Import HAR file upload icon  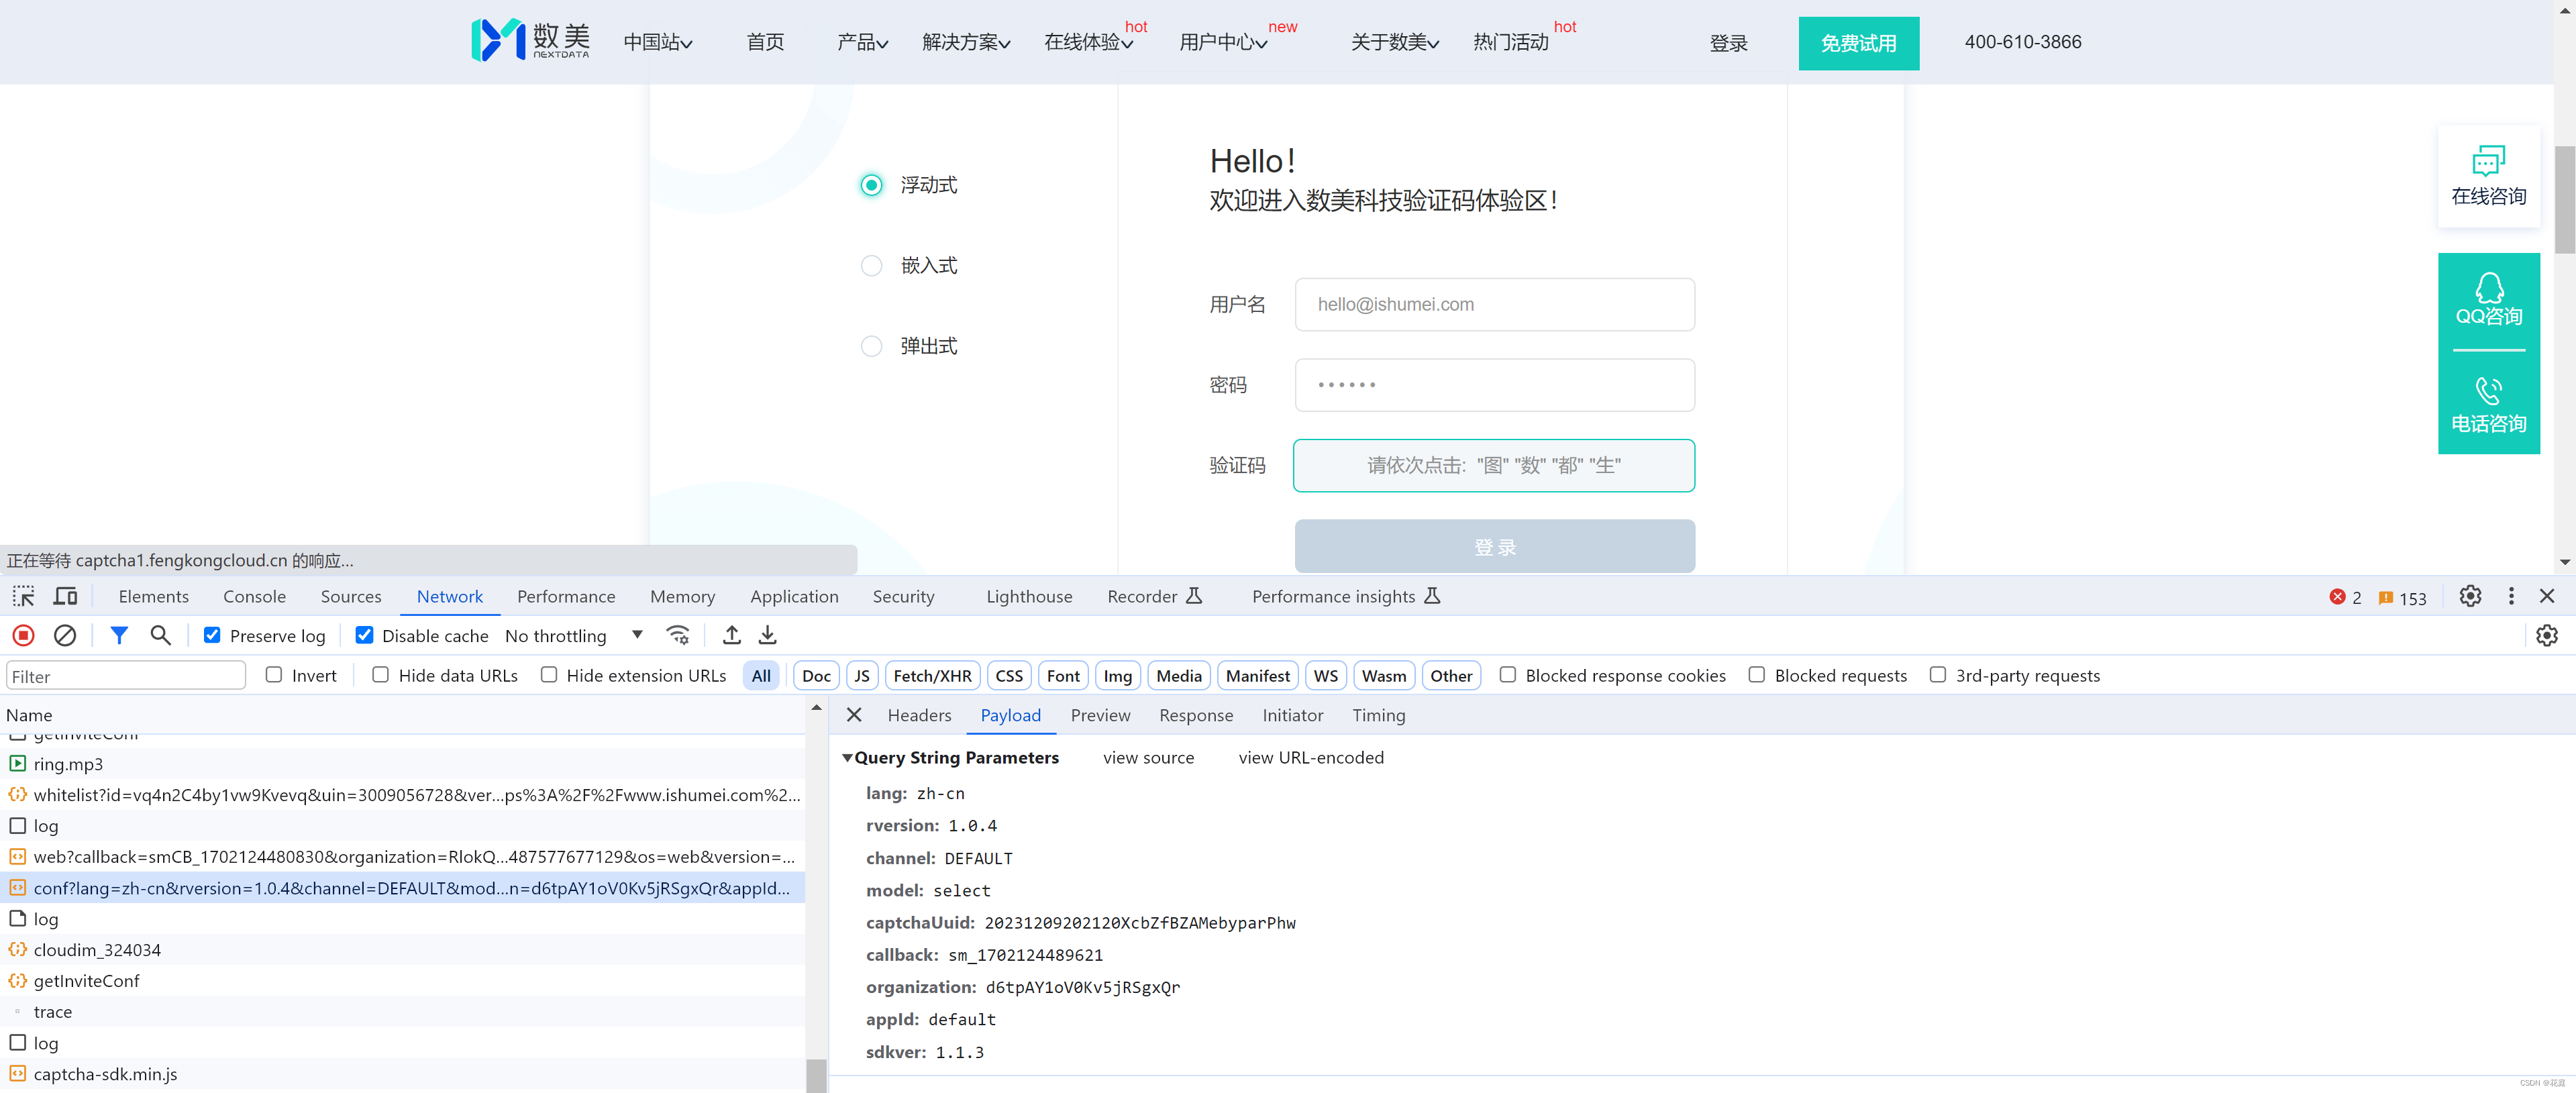pos(732,635)
